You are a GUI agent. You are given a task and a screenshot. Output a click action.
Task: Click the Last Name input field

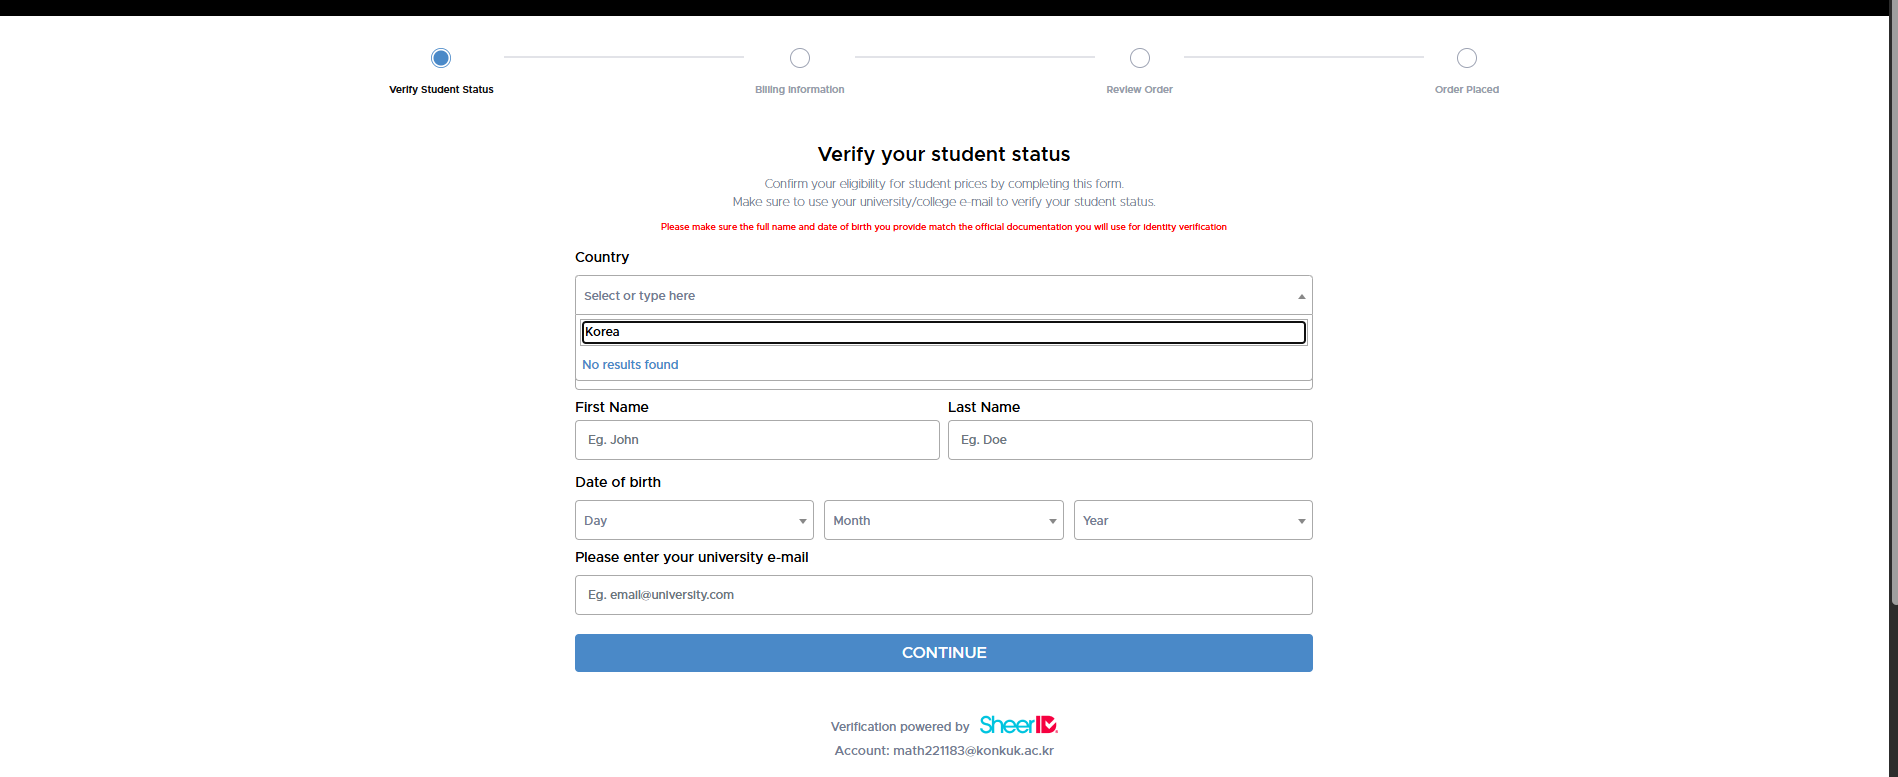[1130, 440]
